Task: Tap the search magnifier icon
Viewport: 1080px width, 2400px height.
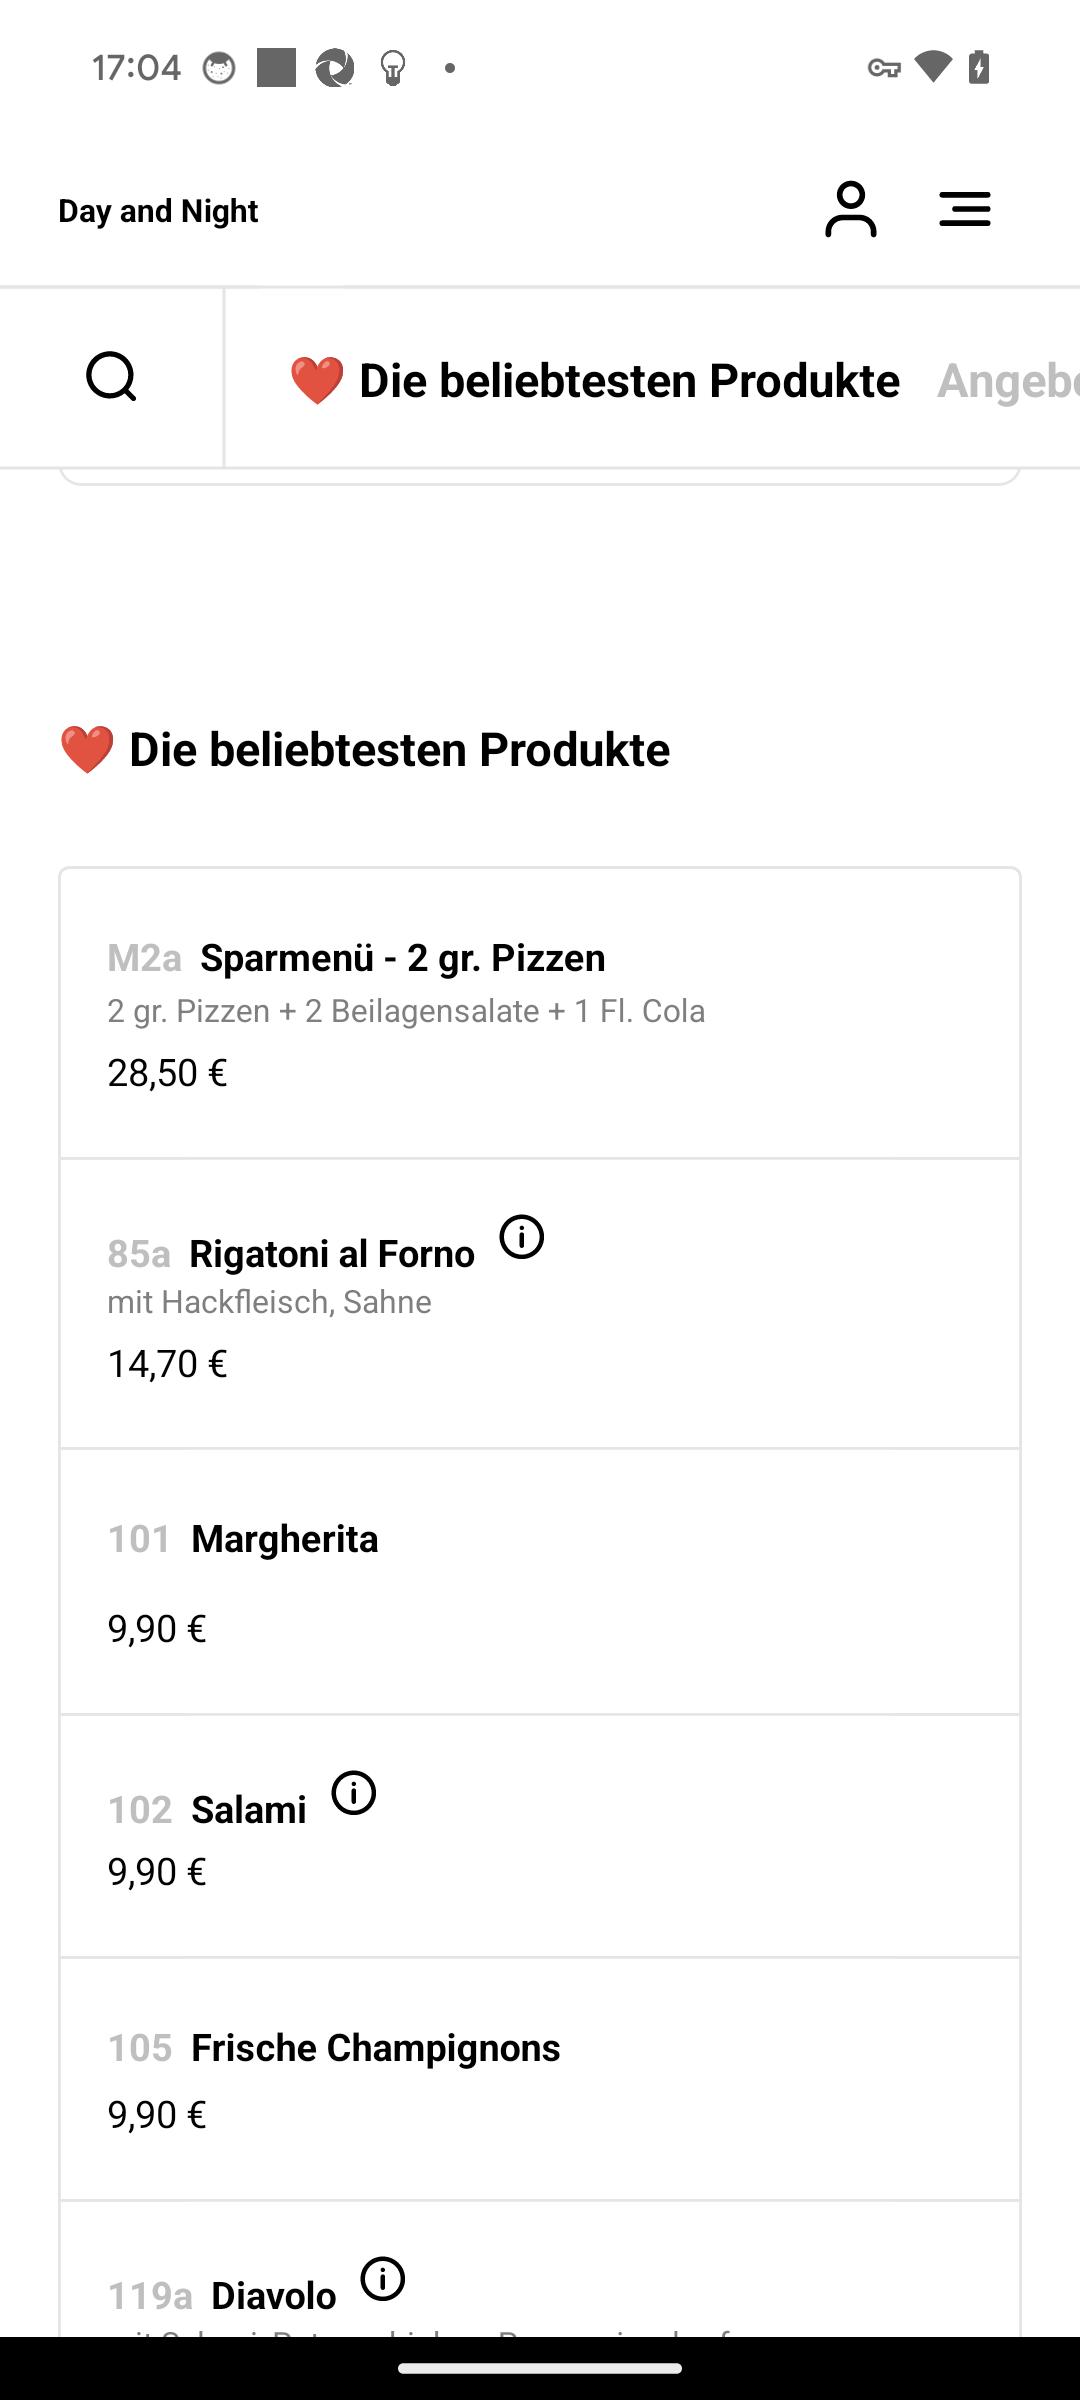Action: tap(111, 377)
